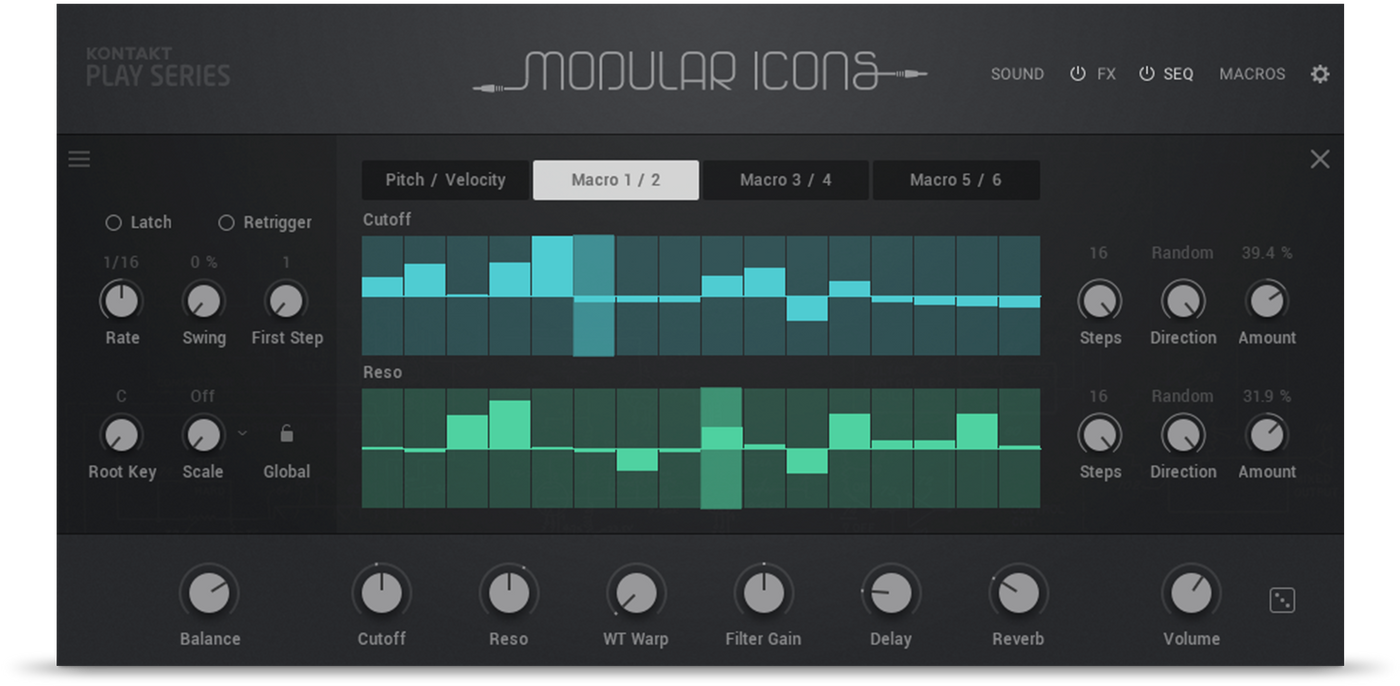Click the 39.4 % amount value
The width and height of the screenshot is (1400, 686).
pyautogui.click(x=1266, y=253)
